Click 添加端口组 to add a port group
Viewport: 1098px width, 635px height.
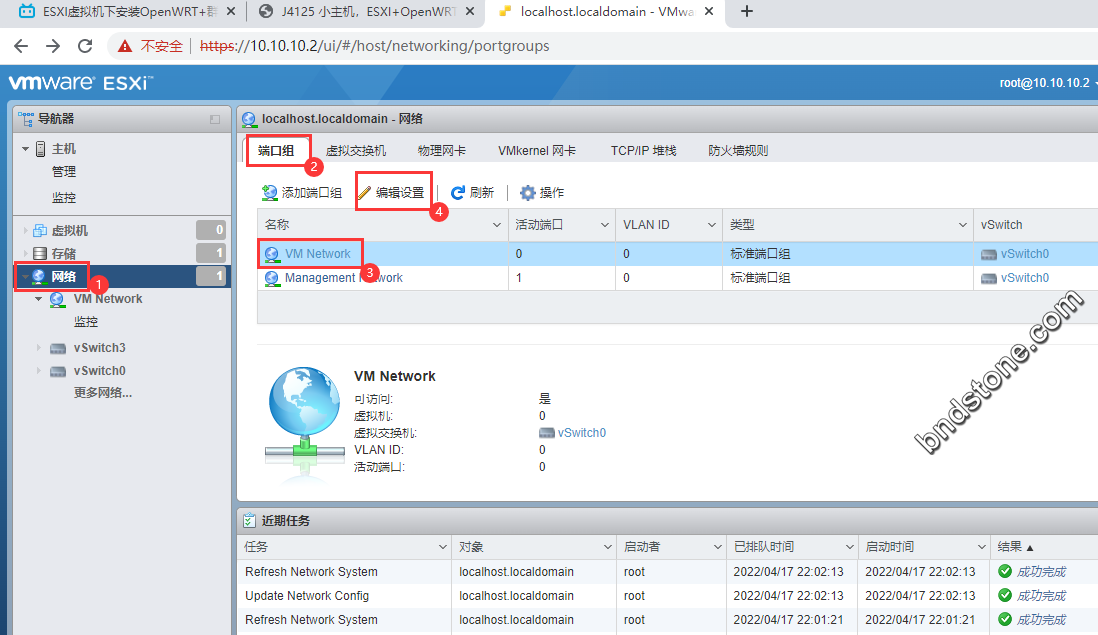point(302,193)
